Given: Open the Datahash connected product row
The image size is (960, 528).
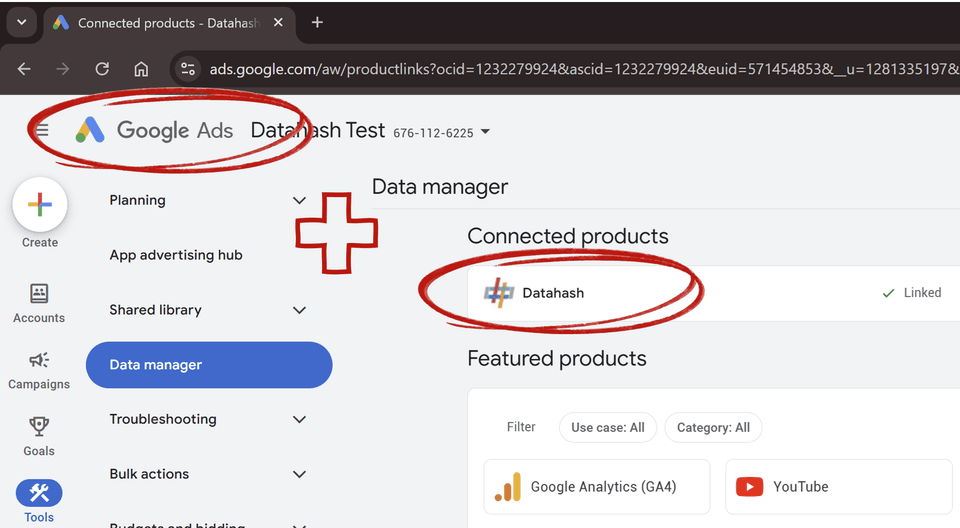Looking at the screenshot, I should [714, 293].
